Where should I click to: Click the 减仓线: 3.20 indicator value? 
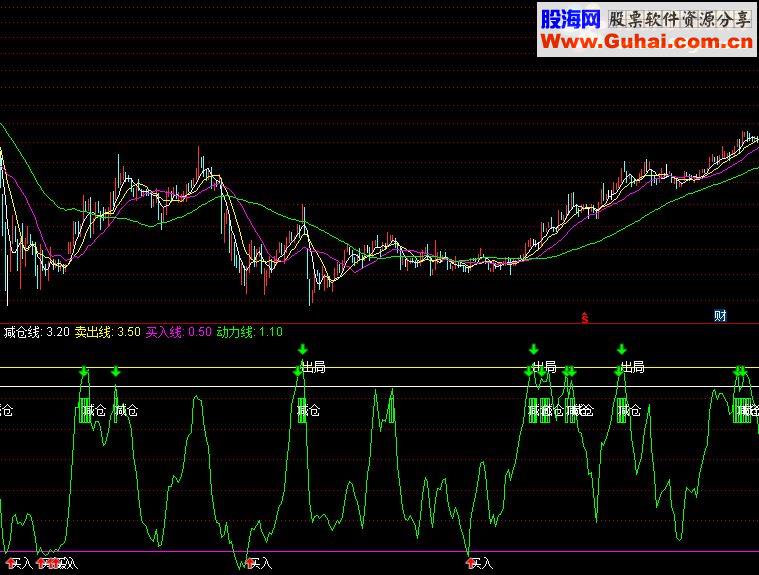(x=37, y=332)
